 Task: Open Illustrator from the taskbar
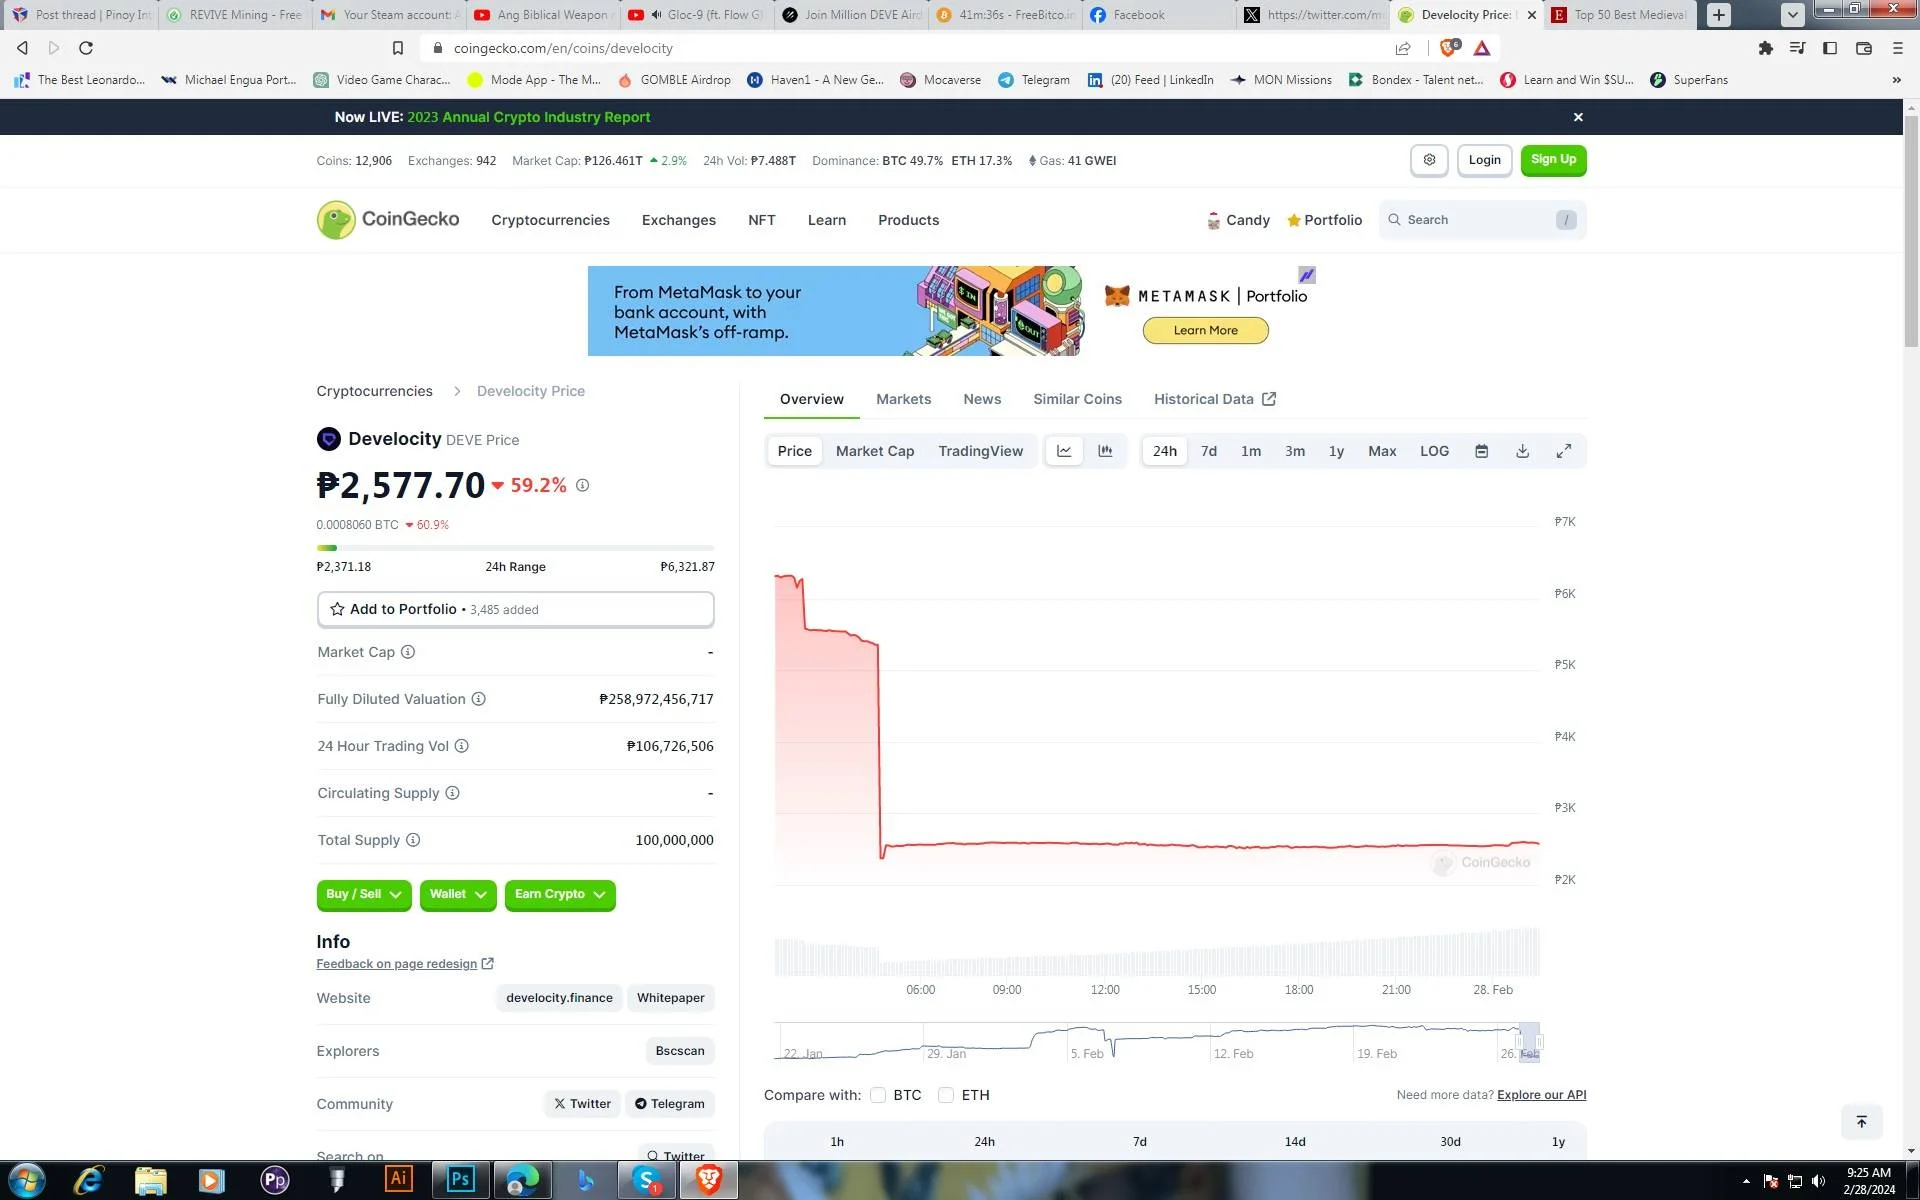[398, 1180]
